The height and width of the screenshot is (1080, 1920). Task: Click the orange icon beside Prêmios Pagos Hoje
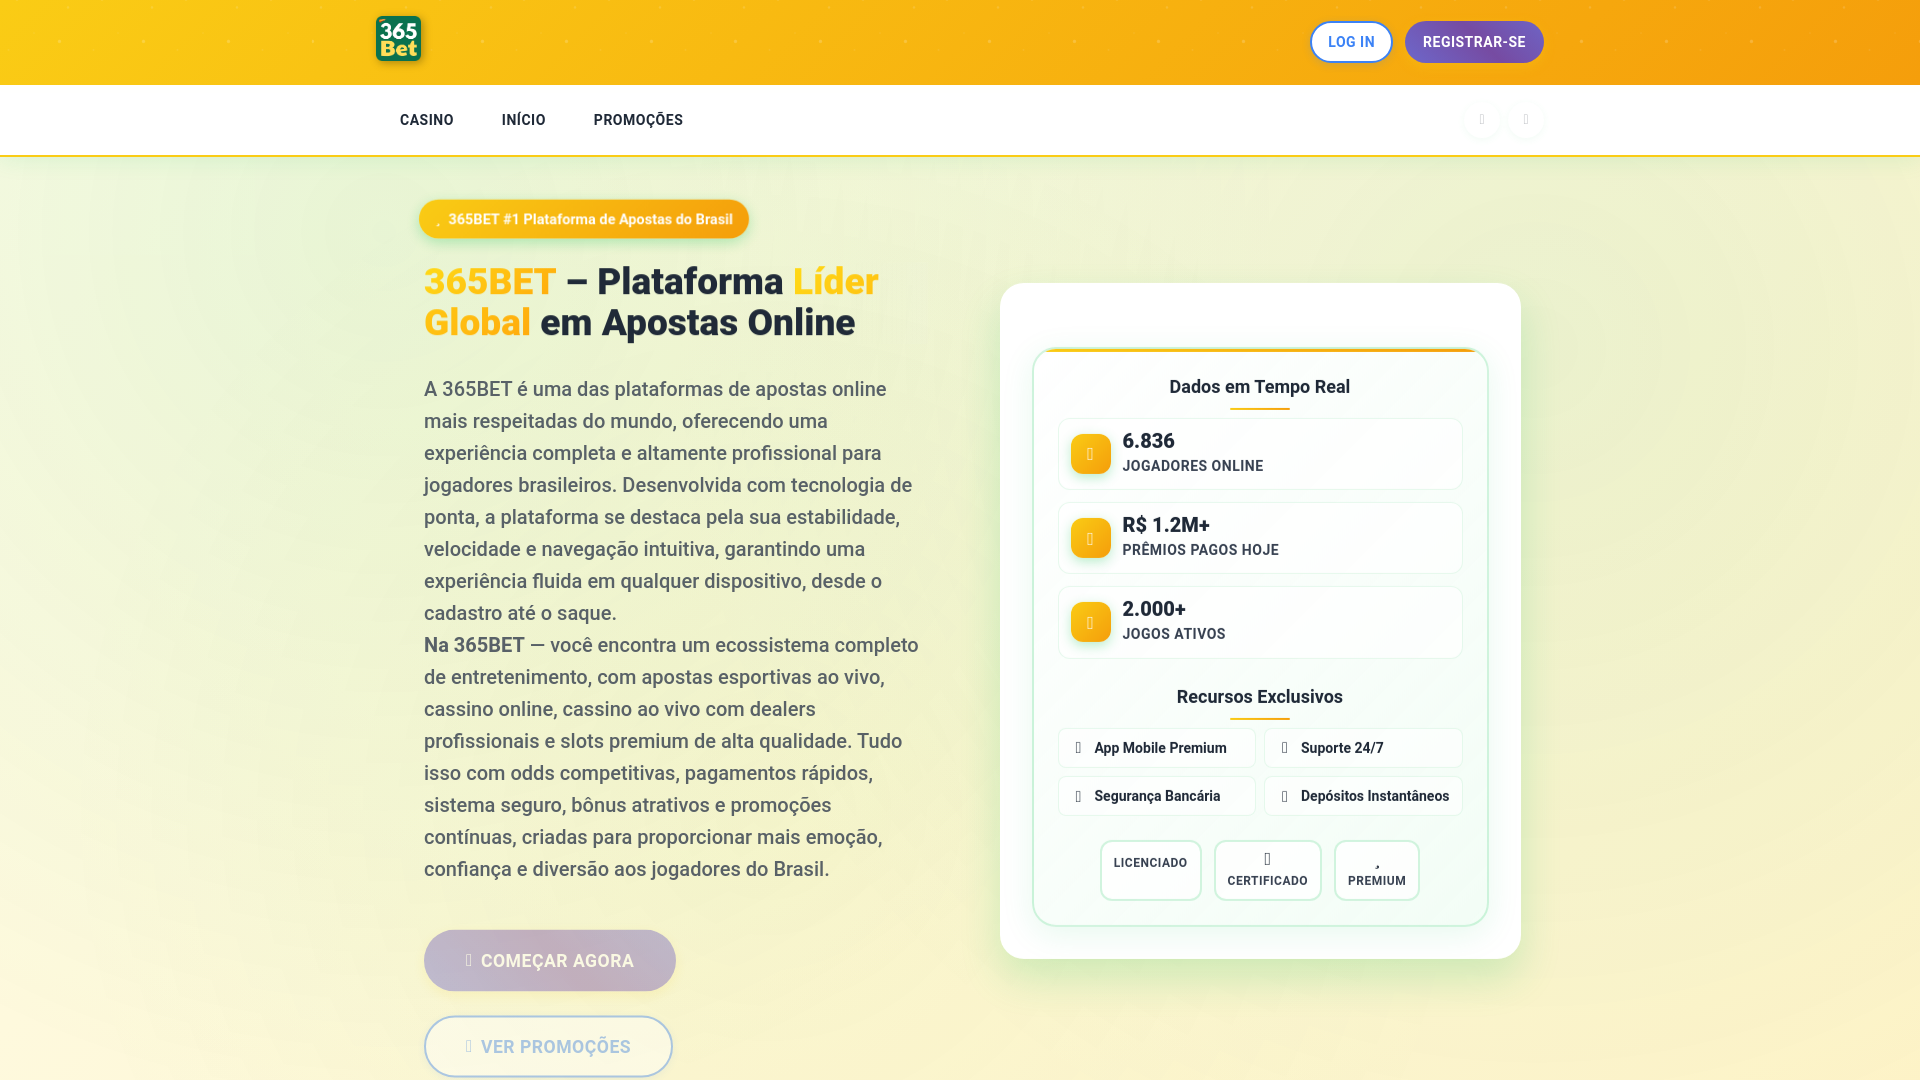click(1090, 538)
